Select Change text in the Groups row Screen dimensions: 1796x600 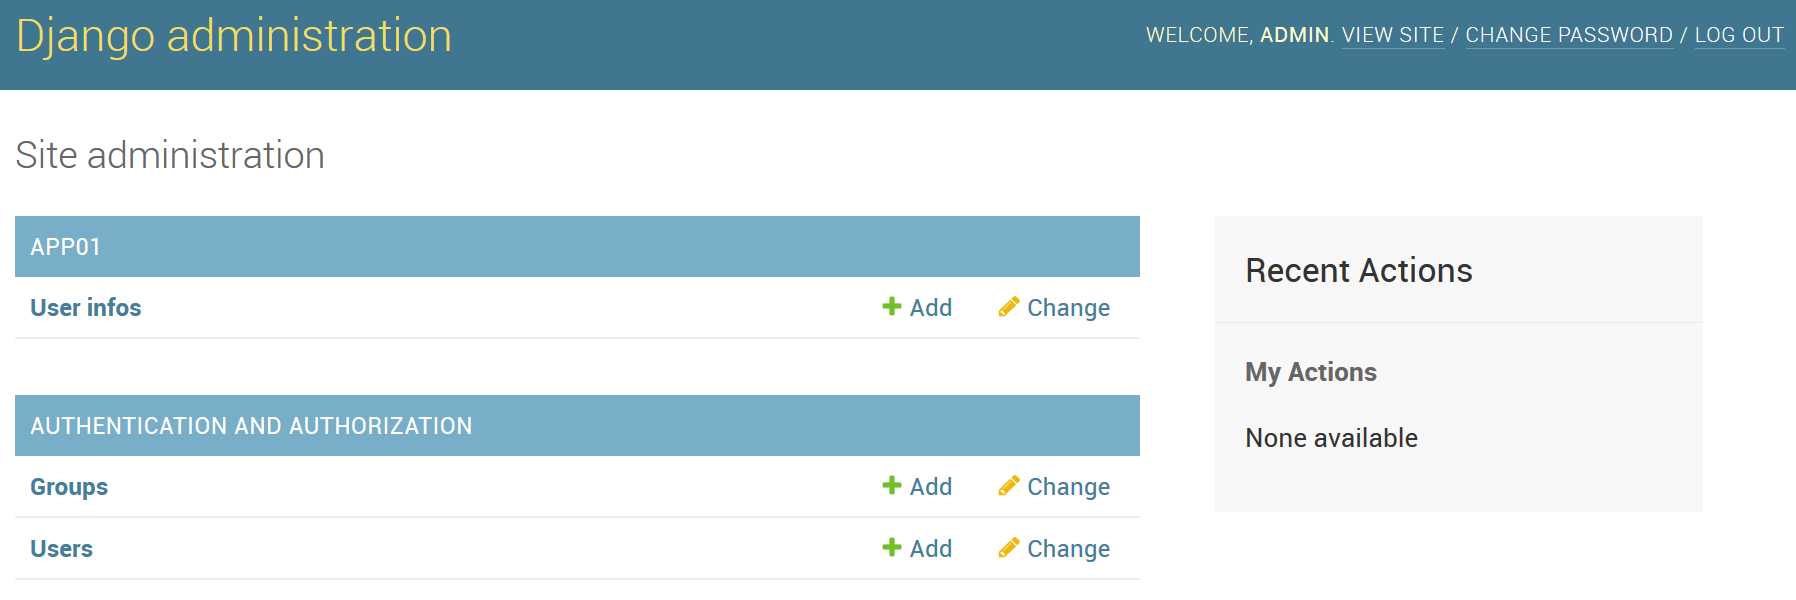[x=1068, y=487]
